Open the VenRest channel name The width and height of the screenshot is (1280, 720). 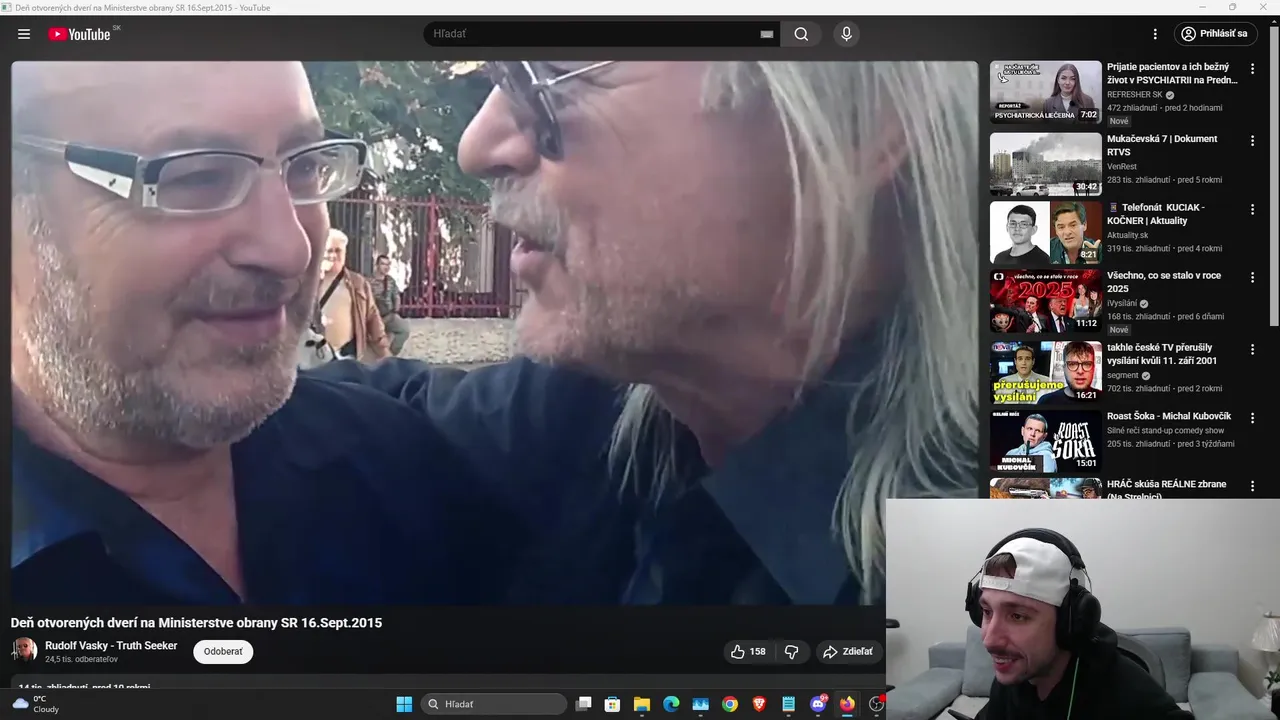[1122, 167]
